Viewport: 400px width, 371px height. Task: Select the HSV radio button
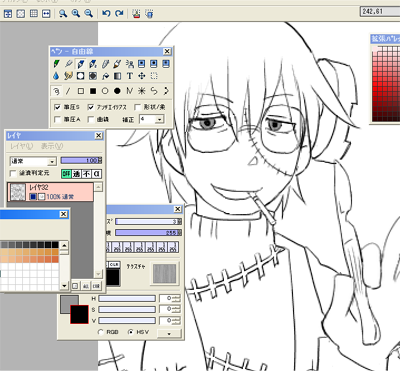tap(131, 332)
